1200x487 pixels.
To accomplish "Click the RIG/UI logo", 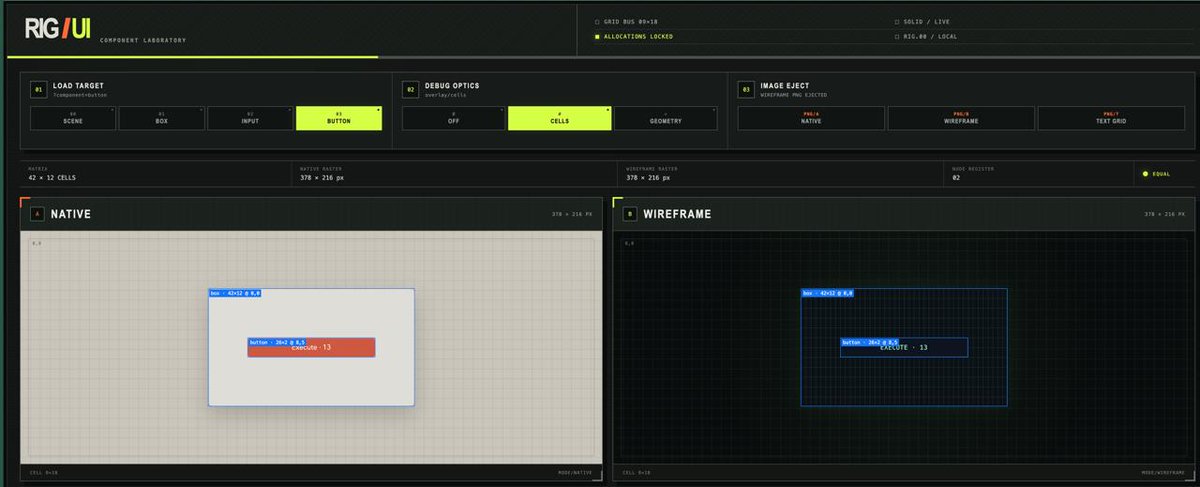I will tap(58, 30).
